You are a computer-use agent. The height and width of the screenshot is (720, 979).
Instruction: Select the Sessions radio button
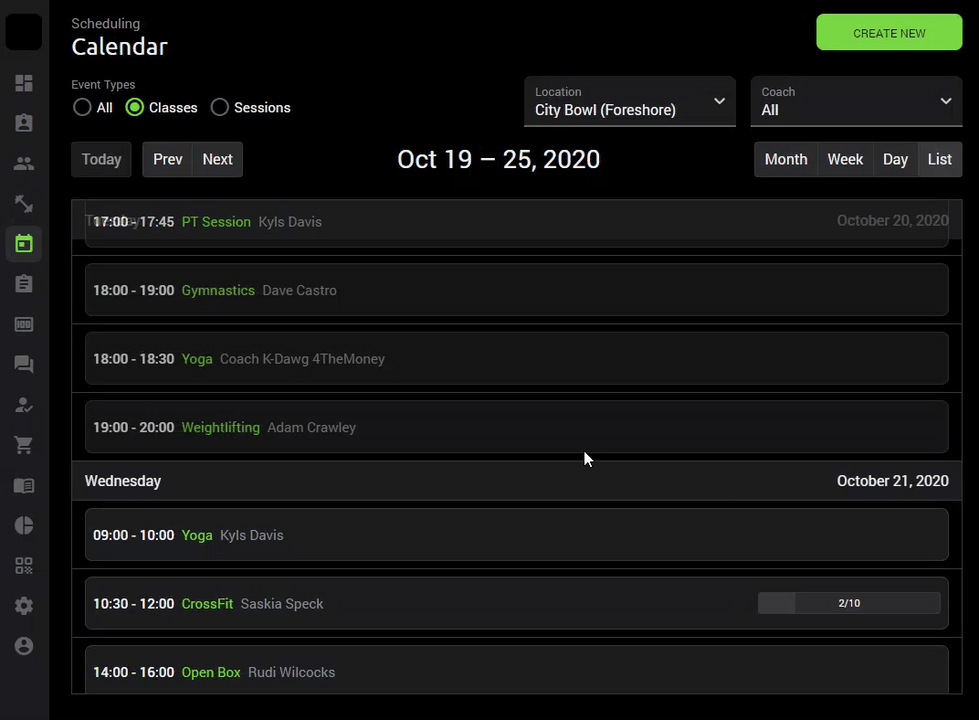pos(220,107)
